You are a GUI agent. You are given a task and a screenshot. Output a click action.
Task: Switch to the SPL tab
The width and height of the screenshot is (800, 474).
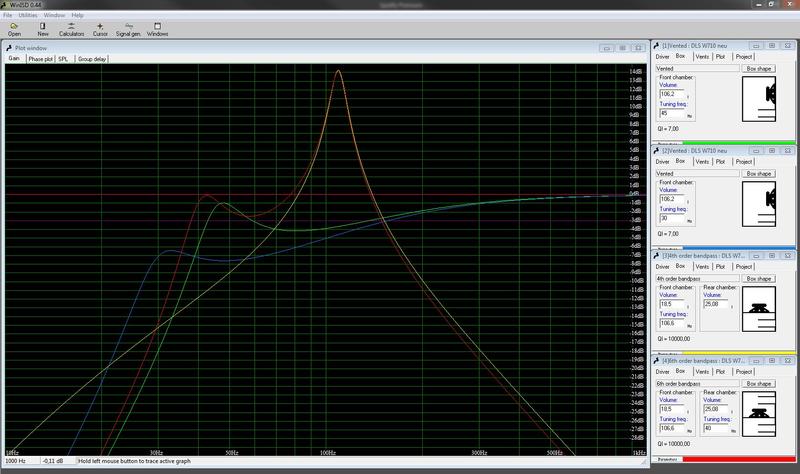tap(63, 59)
